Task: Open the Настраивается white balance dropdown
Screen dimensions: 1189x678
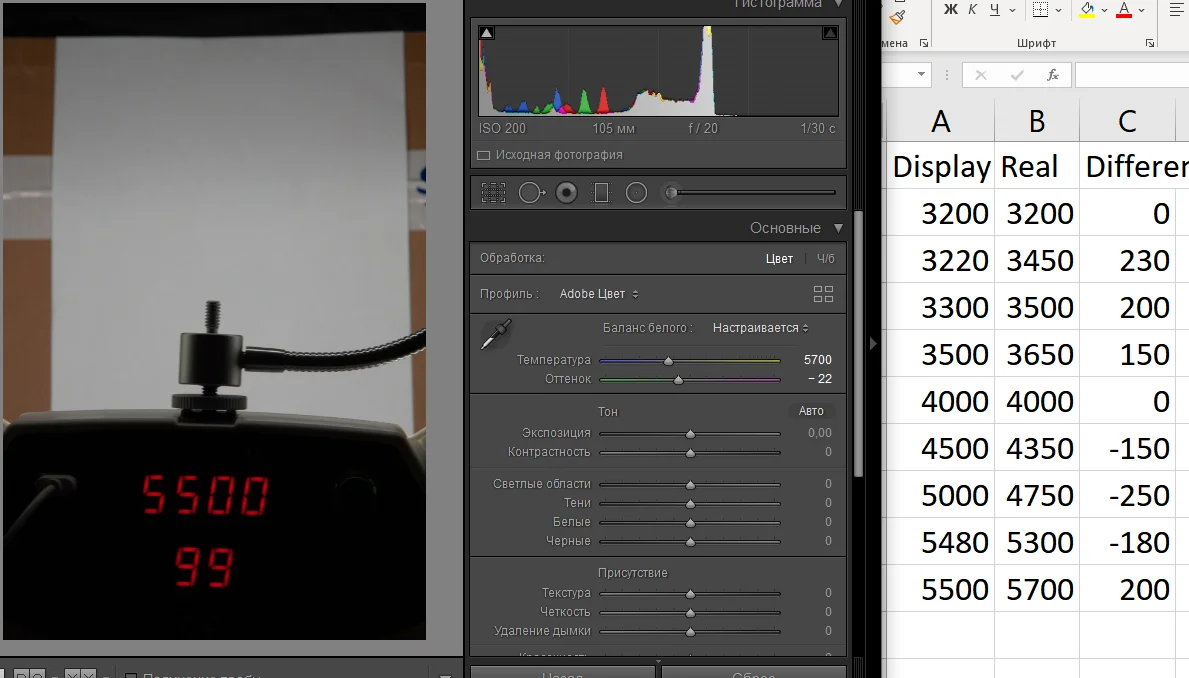Action: [x=761, y=328]
